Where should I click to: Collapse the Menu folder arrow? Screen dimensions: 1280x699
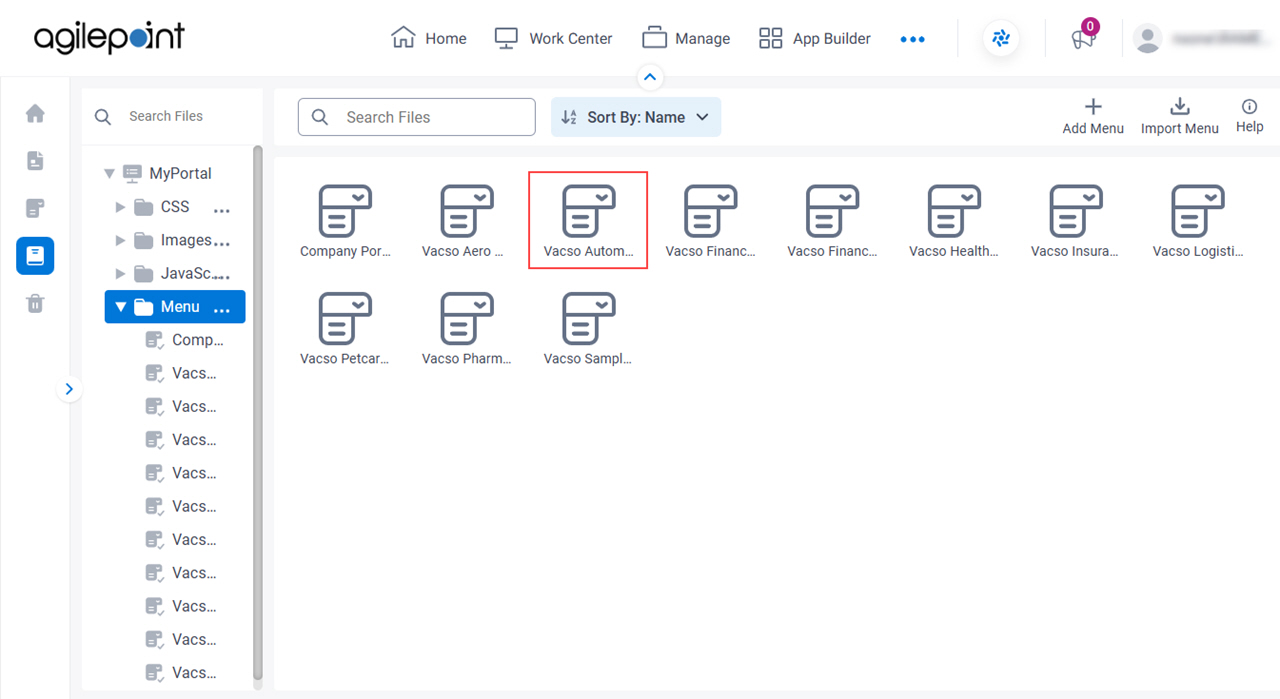tap(120, 307)
